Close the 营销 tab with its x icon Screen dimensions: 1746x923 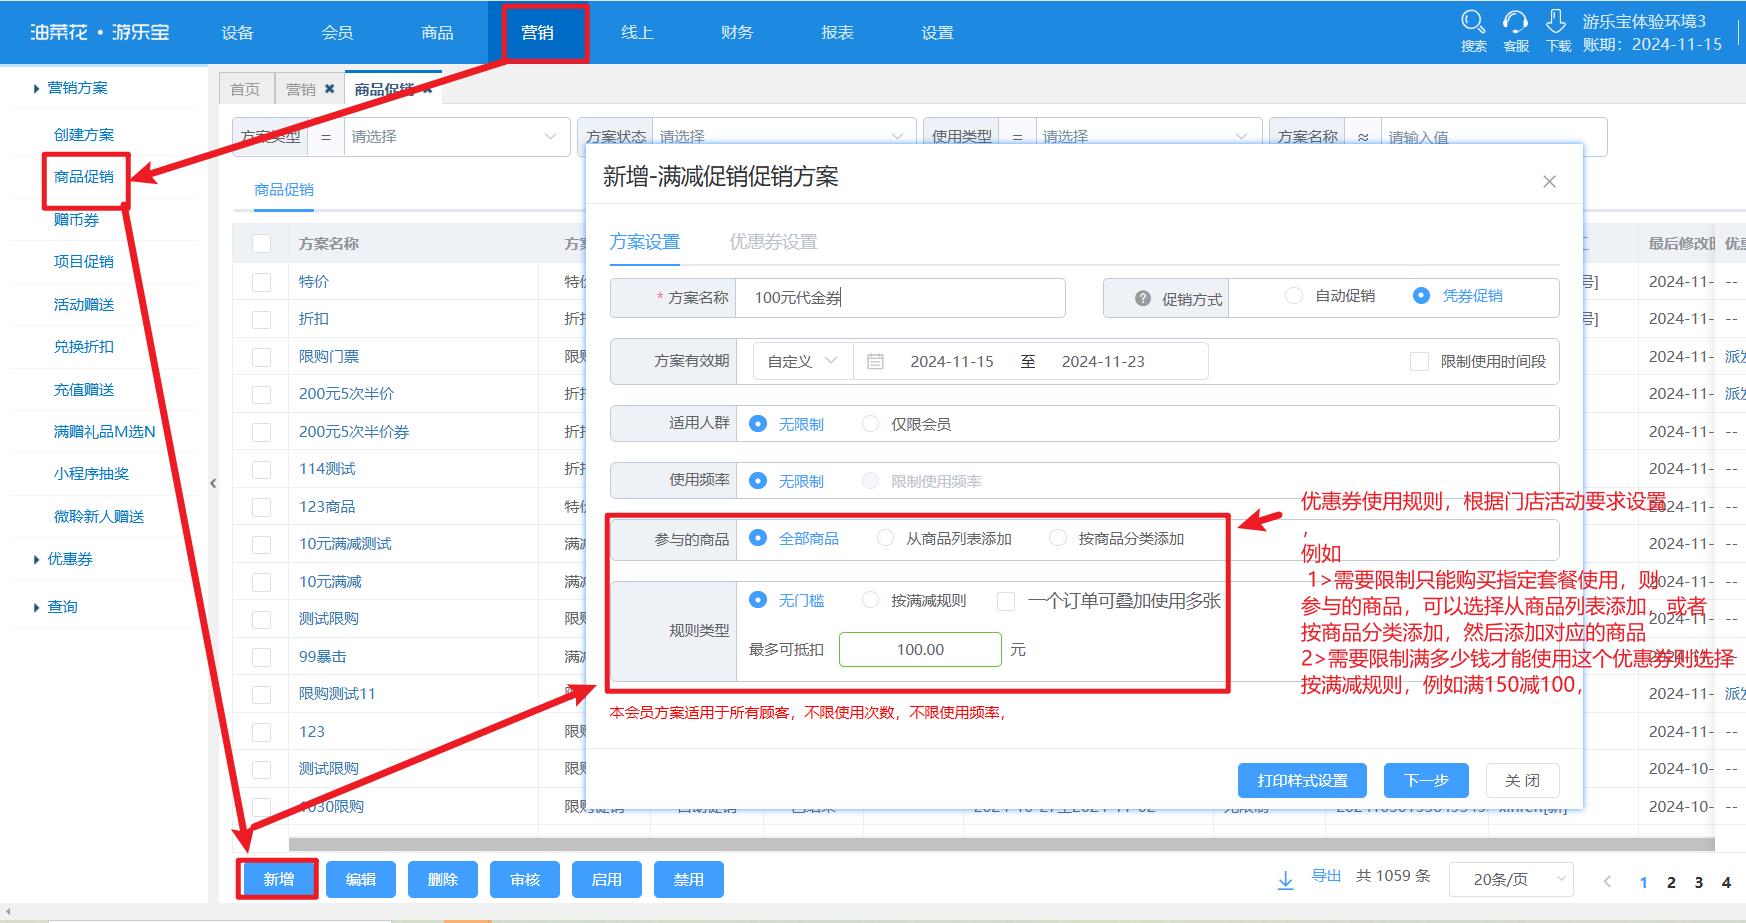coord(329,89)
